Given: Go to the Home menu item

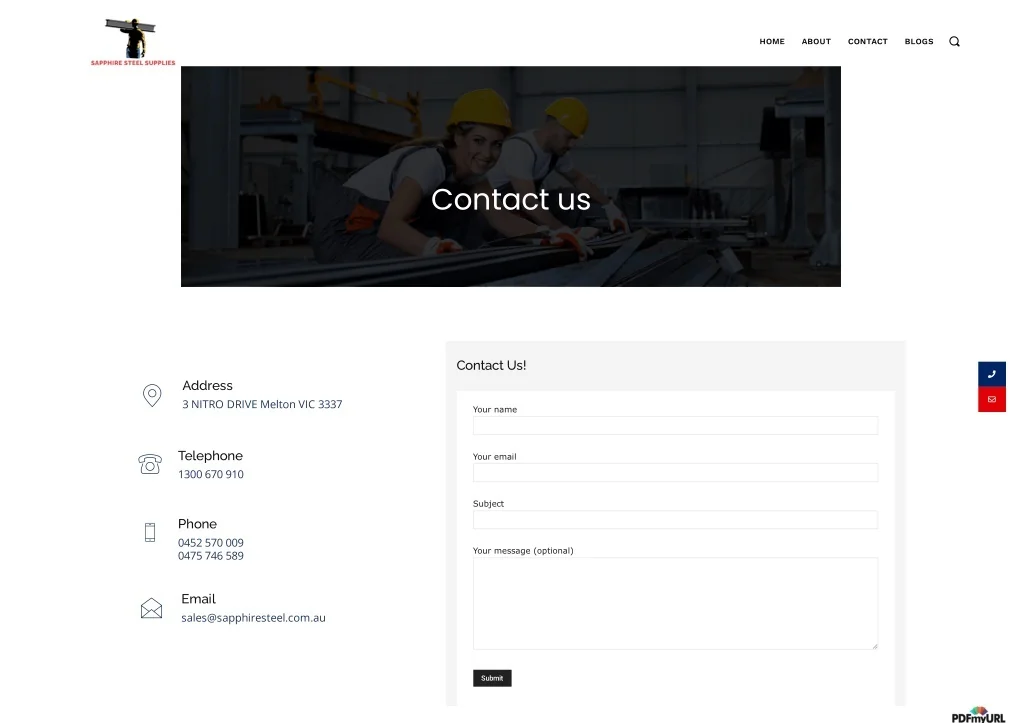Looking at the screenshot, I should [x=772, y=42].
